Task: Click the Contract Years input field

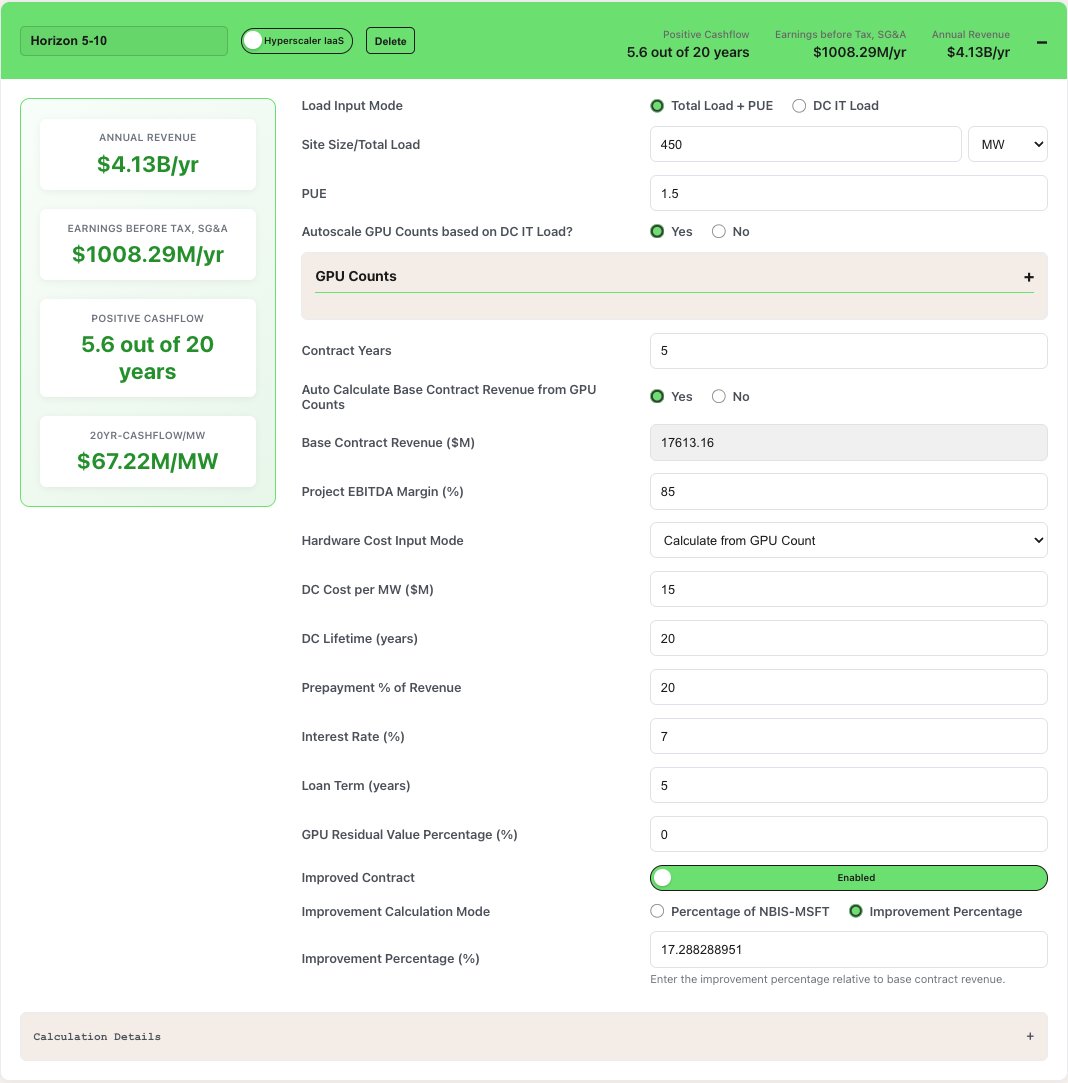Action: (x=848, y=351)
